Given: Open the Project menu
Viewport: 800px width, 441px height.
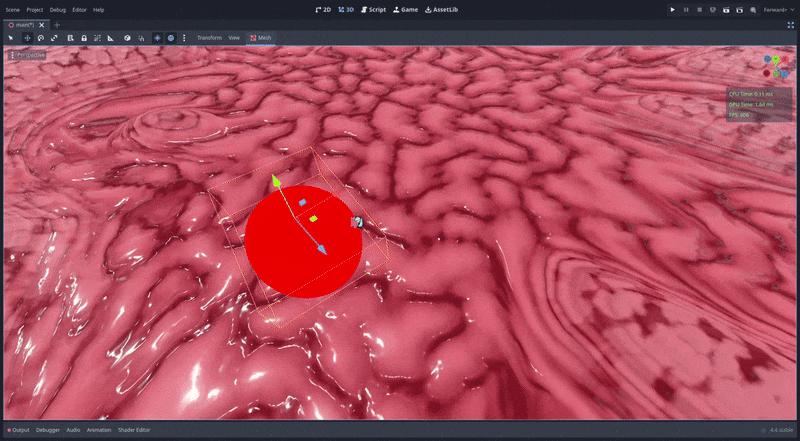Looking at the screenshot, I should 35,9.
